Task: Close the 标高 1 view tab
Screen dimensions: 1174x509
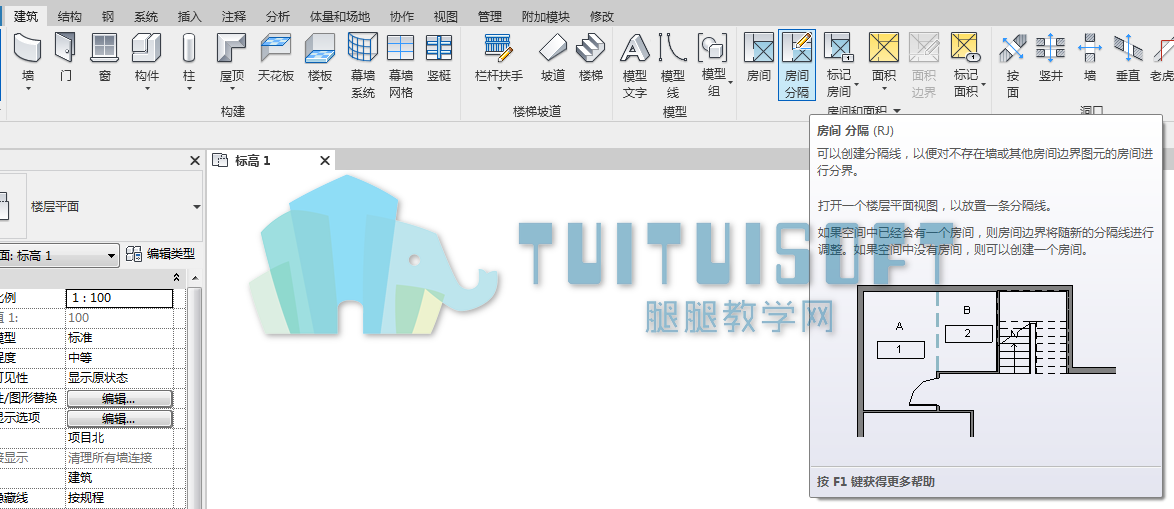Action: click(325, 160)
